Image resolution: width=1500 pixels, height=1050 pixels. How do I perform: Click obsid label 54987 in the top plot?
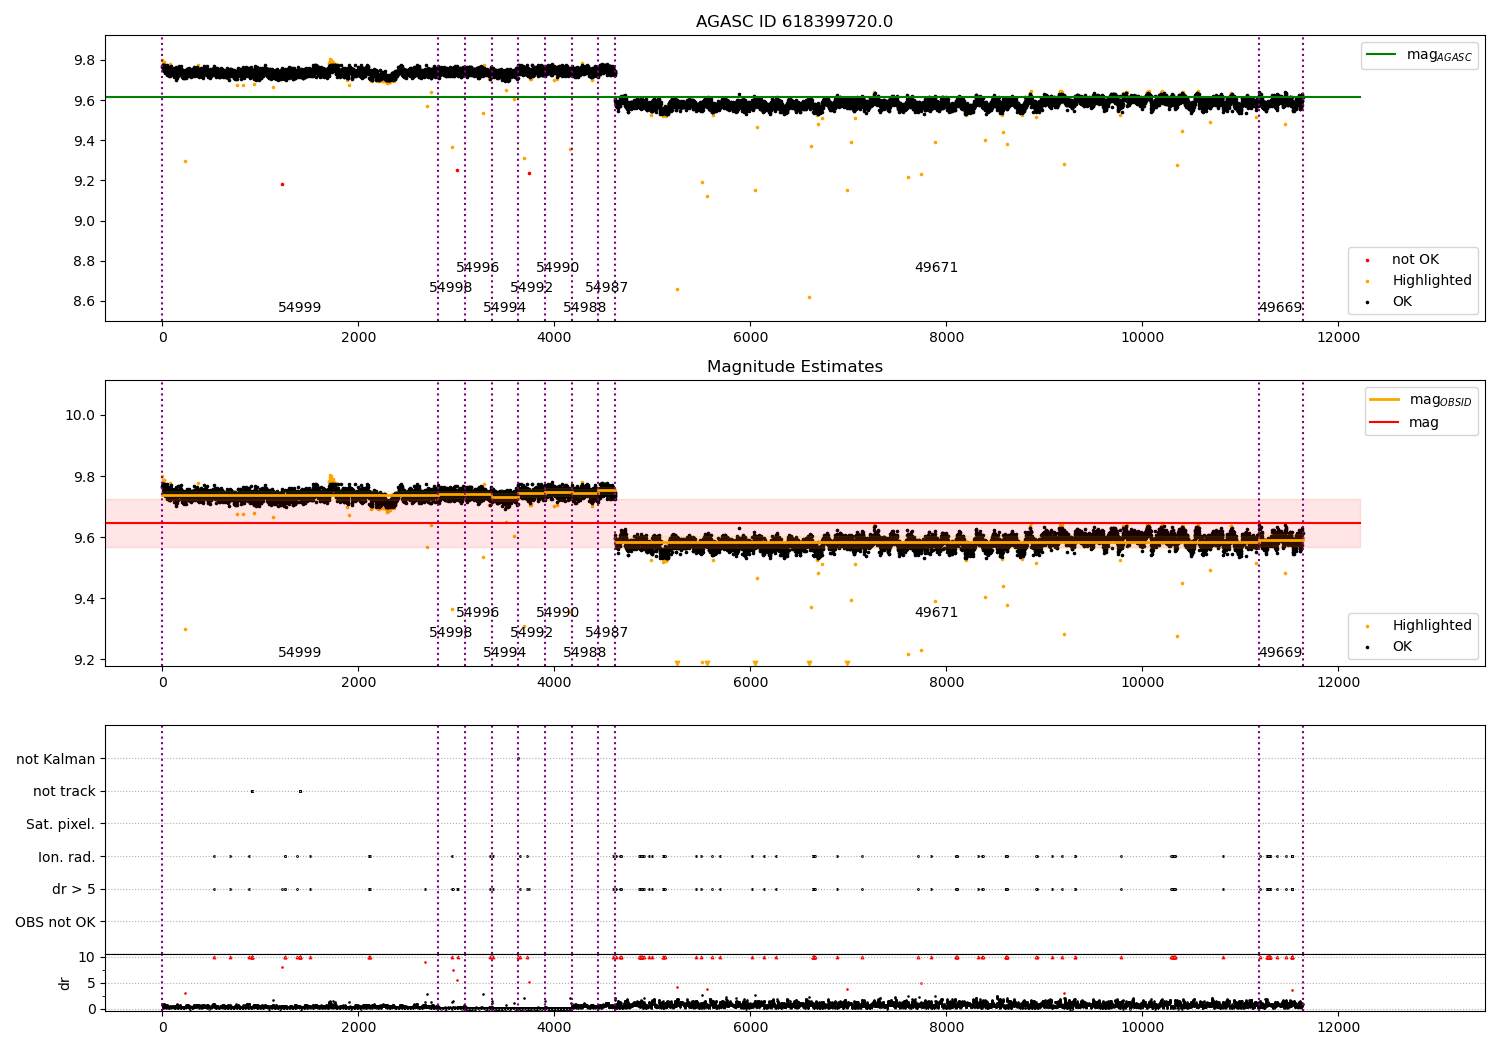click(607, 288)
